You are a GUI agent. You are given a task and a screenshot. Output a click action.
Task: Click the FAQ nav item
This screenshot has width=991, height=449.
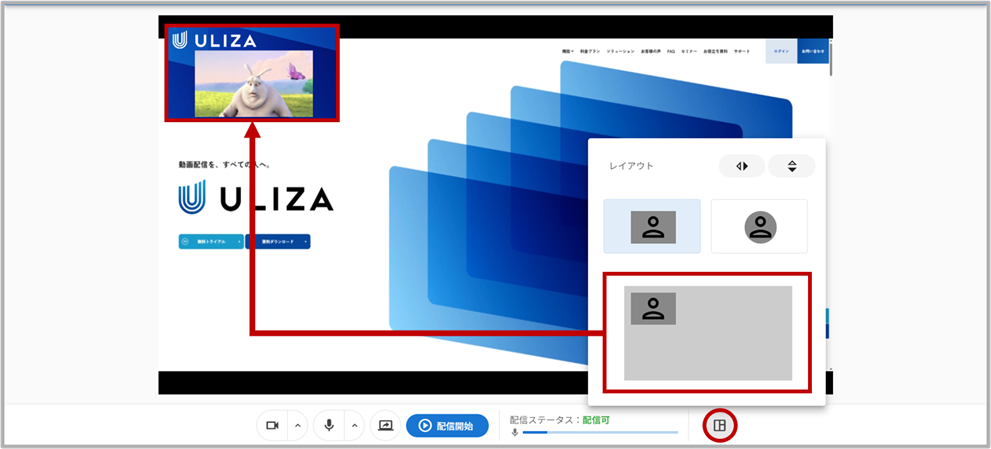[x=671, y=51]
